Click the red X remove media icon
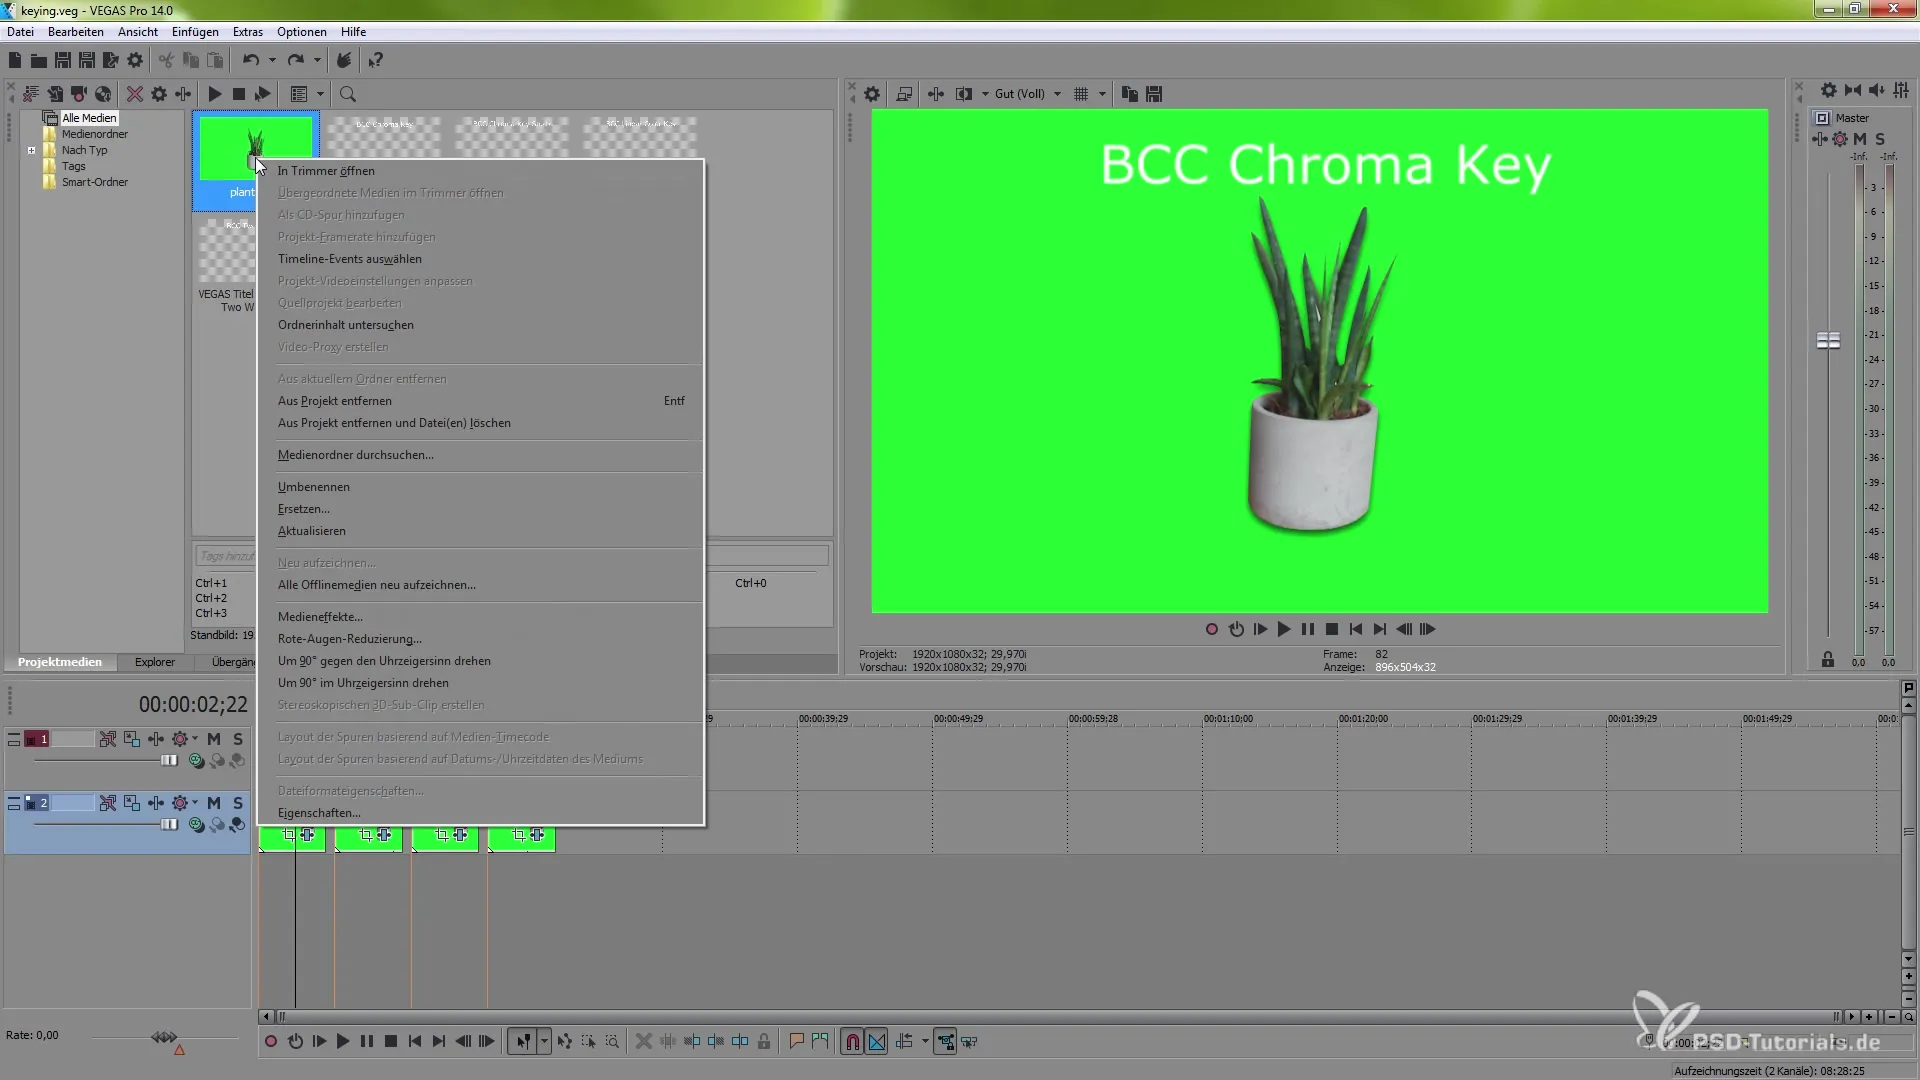 [134, 94]
